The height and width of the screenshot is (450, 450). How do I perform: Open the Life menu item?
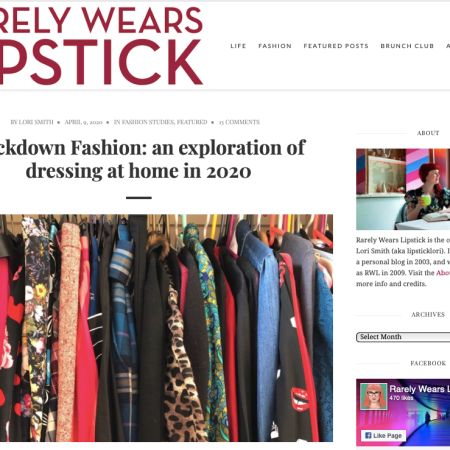[x=238, y=46]
